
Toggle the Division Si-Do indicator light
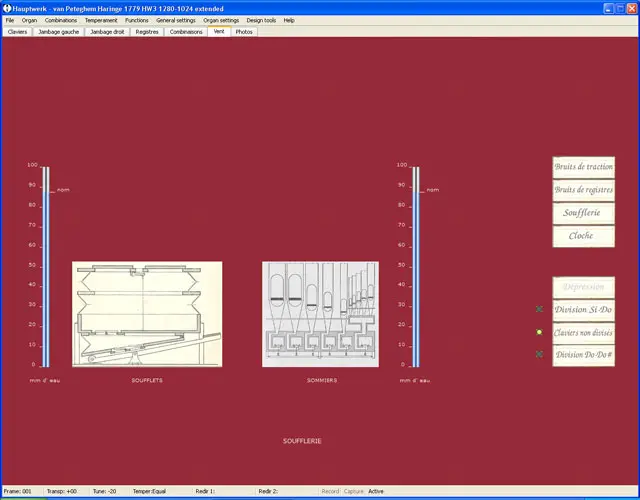pos(539,310)
